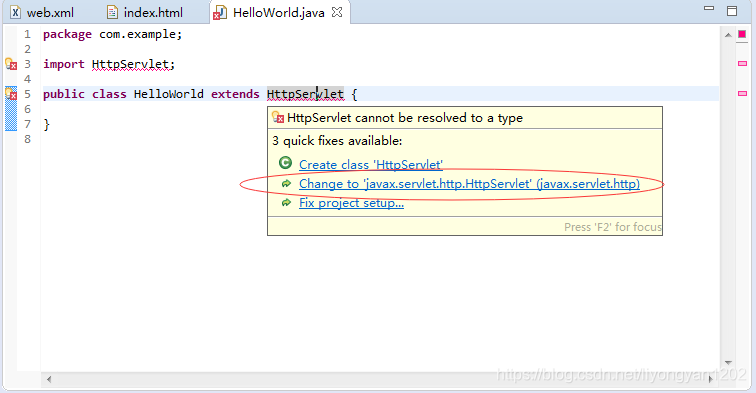Select the HelloWorld.java tab
The height and width of the screenshot is (393, 756).
coord(279,13)
